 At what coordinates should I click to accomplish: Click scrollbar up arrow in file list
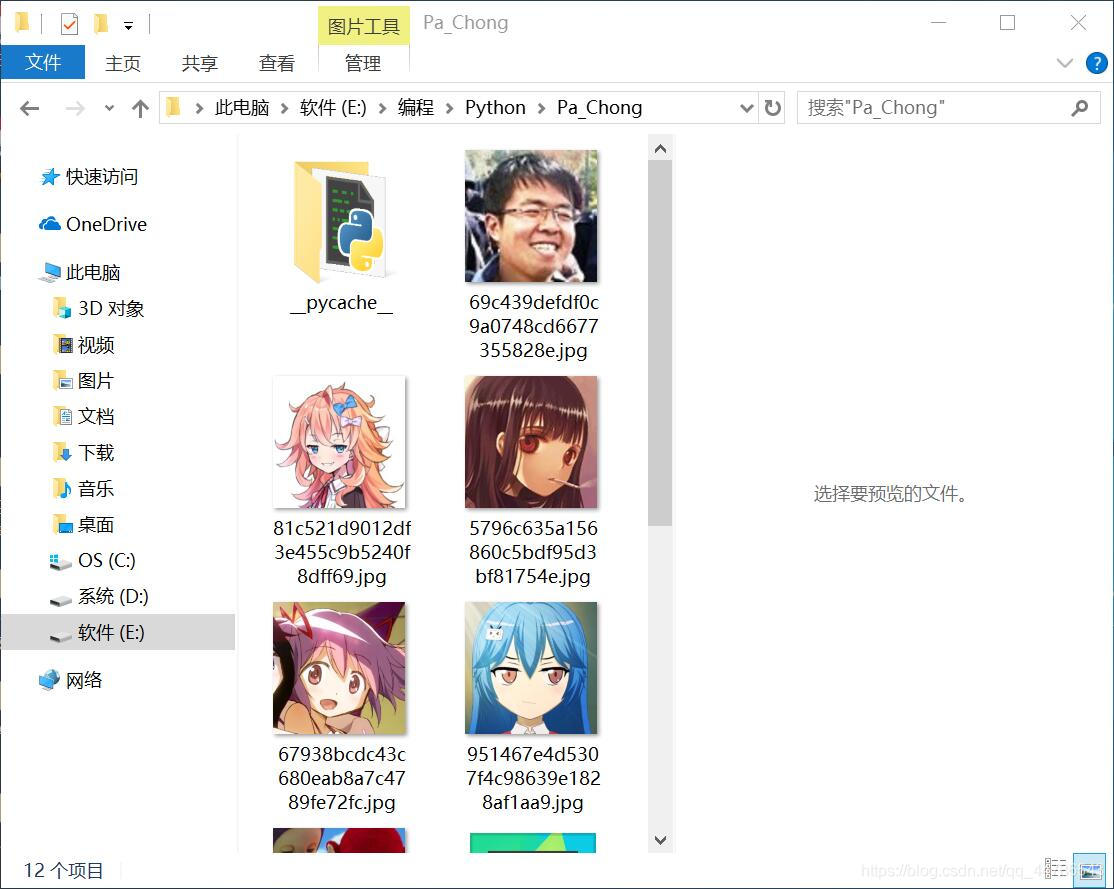[x=660, y=149]
